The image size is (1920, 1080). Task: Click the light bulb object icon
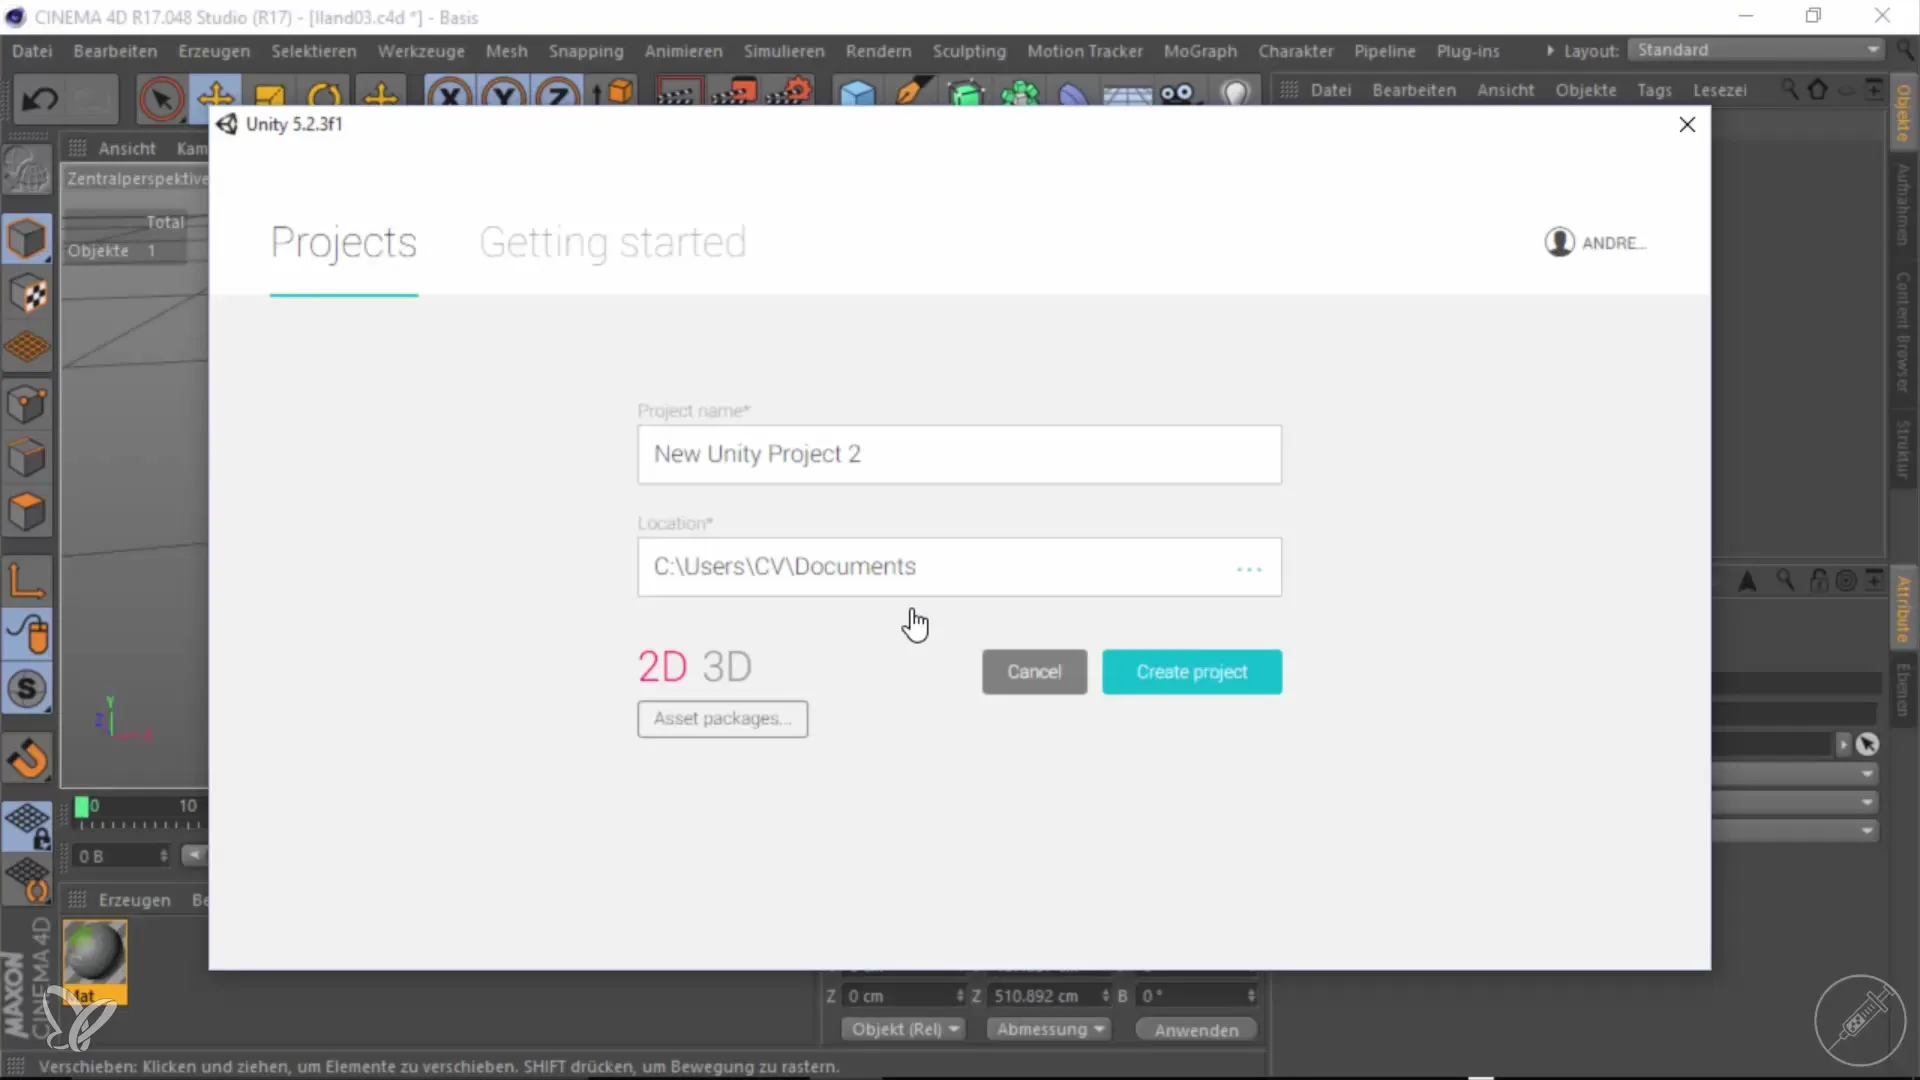coord(1237,95)
